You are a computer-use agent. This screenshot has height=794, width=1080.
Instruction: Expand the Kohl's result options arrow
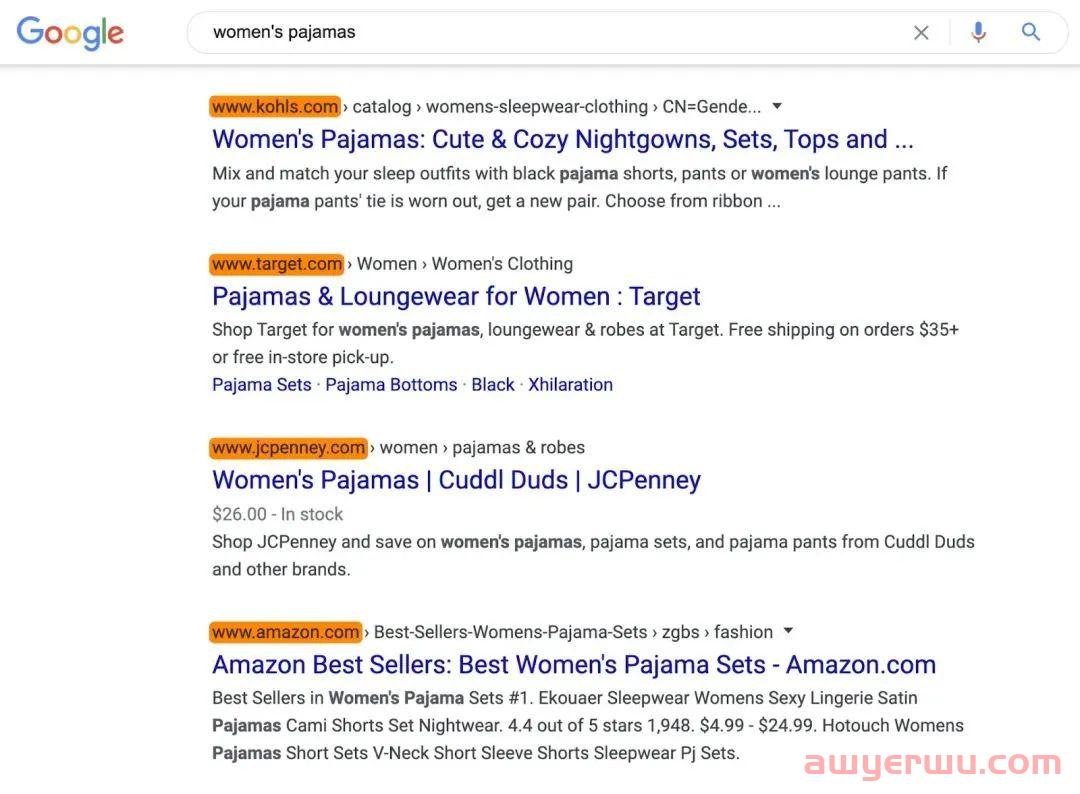777,106
